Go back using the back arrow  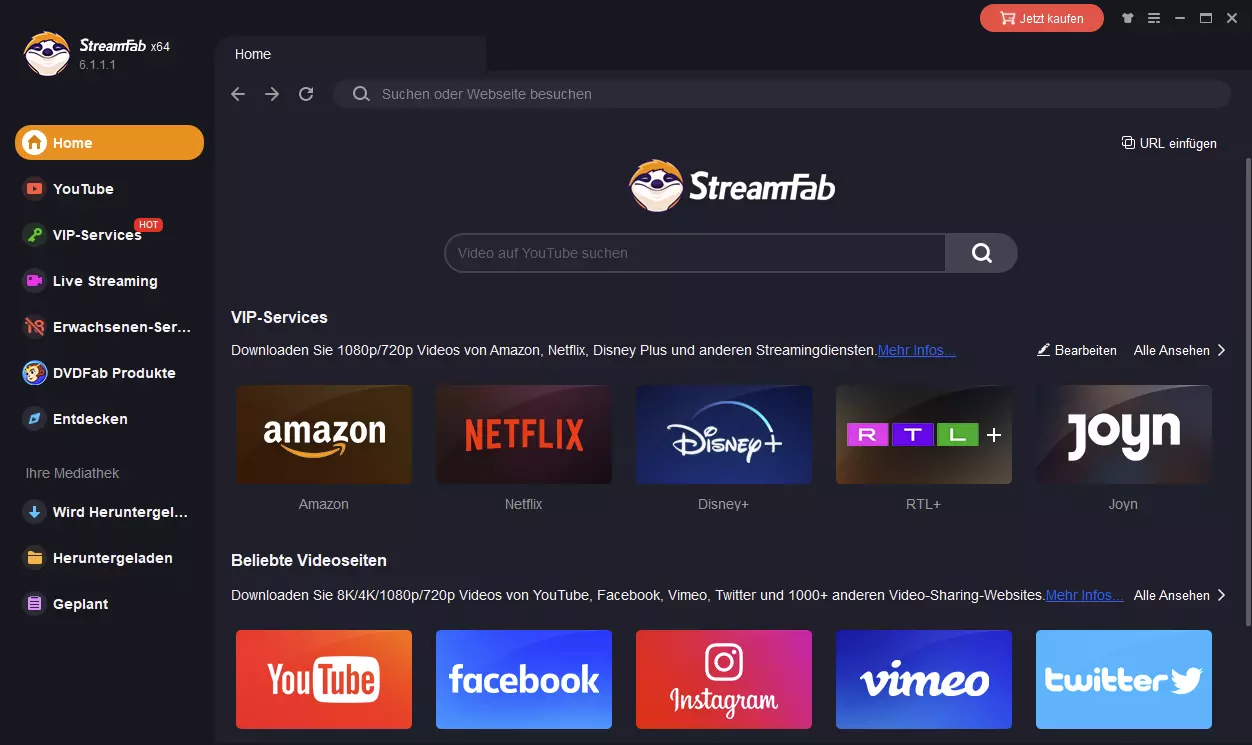pyautogui.click(x=238, y=94)
